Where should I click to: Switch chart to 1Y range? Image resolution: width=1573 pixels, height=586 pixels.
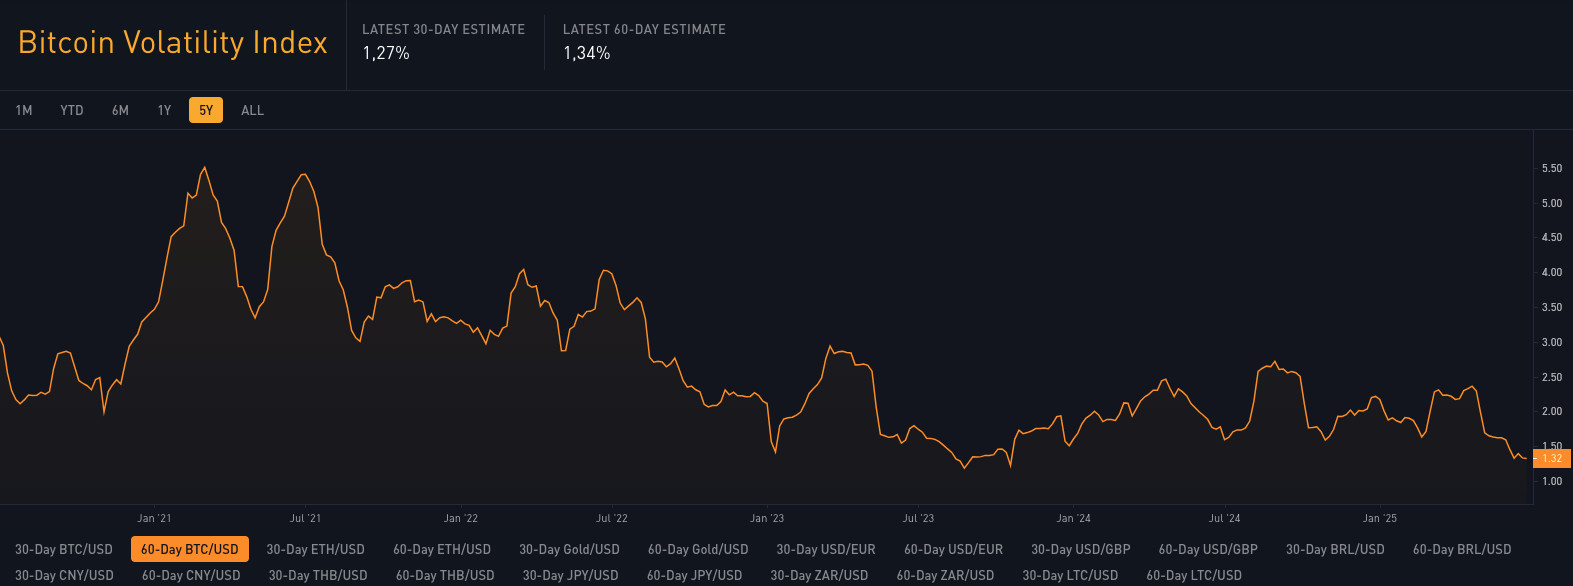[x=164, y=110]
